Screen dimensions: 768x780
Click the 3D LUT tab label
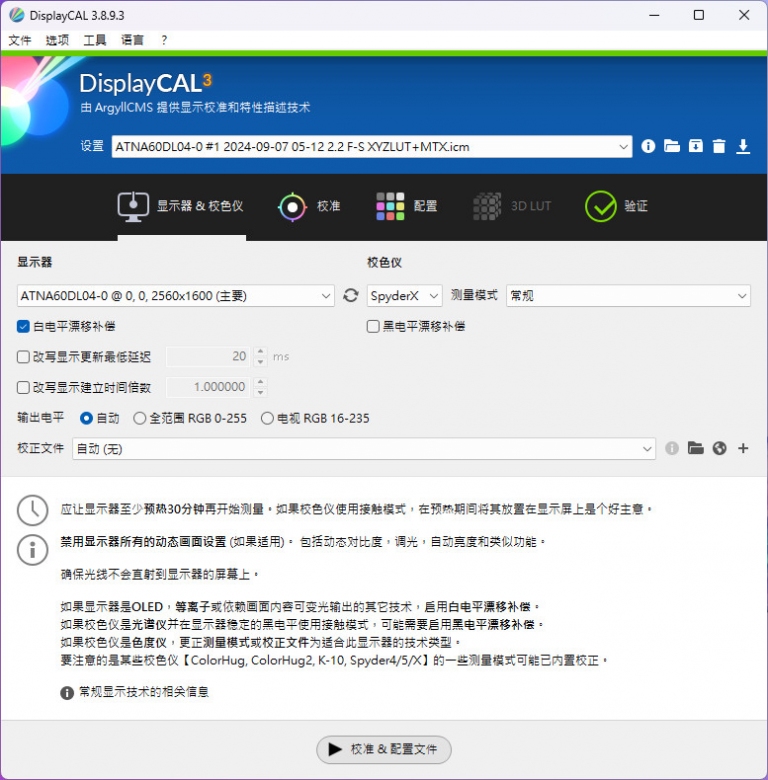coord(531,206)
